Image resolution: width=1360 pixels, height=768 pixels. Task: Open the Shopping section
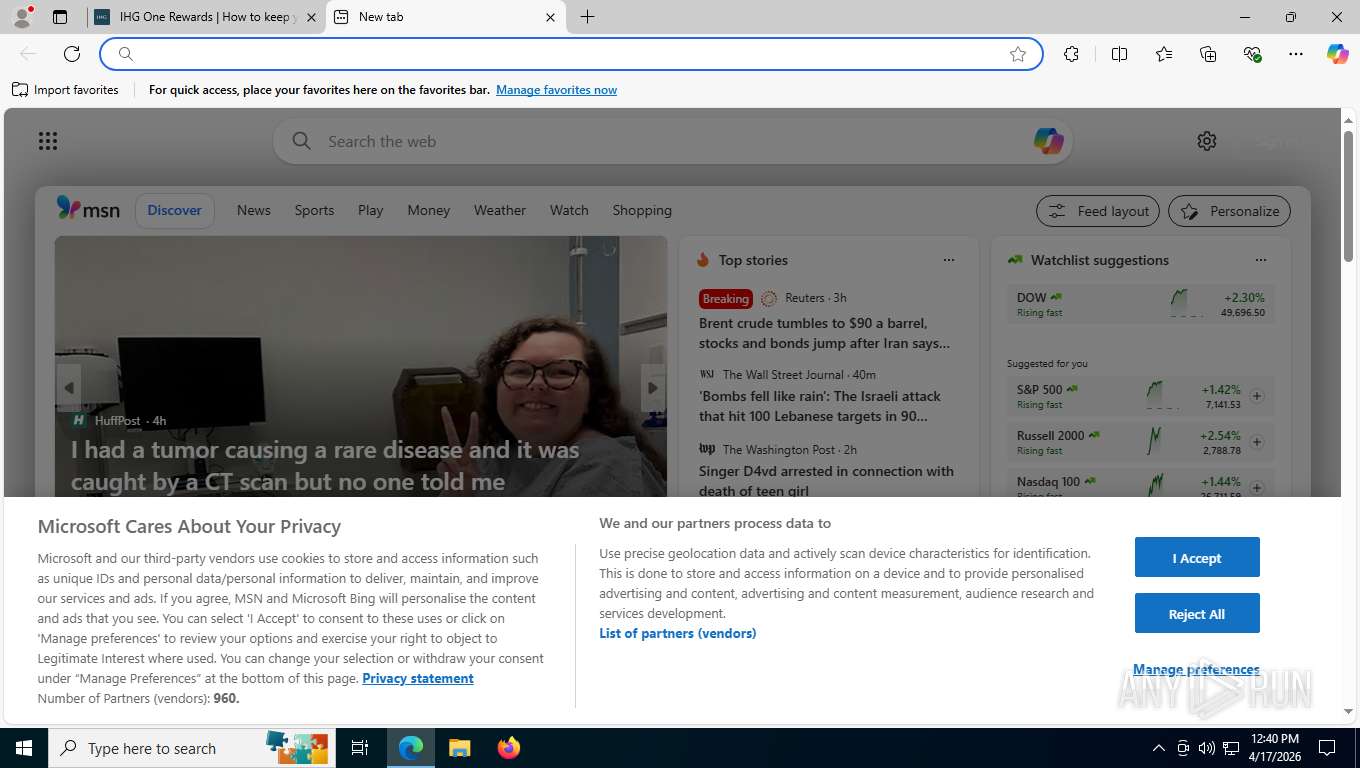[x=642, y=210]
